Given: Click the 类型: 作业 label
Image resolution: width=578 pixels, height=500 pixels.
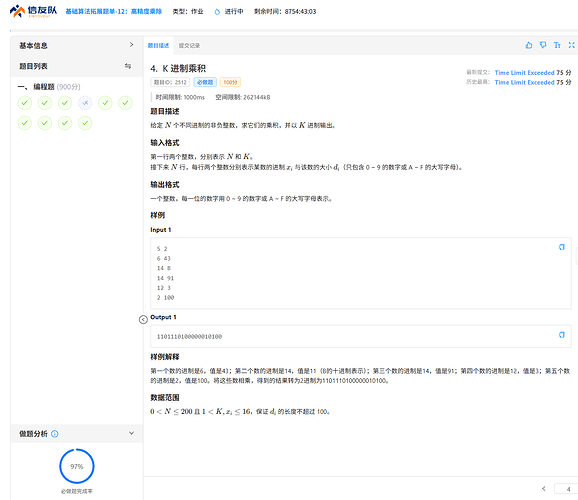Looking at the screenshot, I should coord(188,11).
